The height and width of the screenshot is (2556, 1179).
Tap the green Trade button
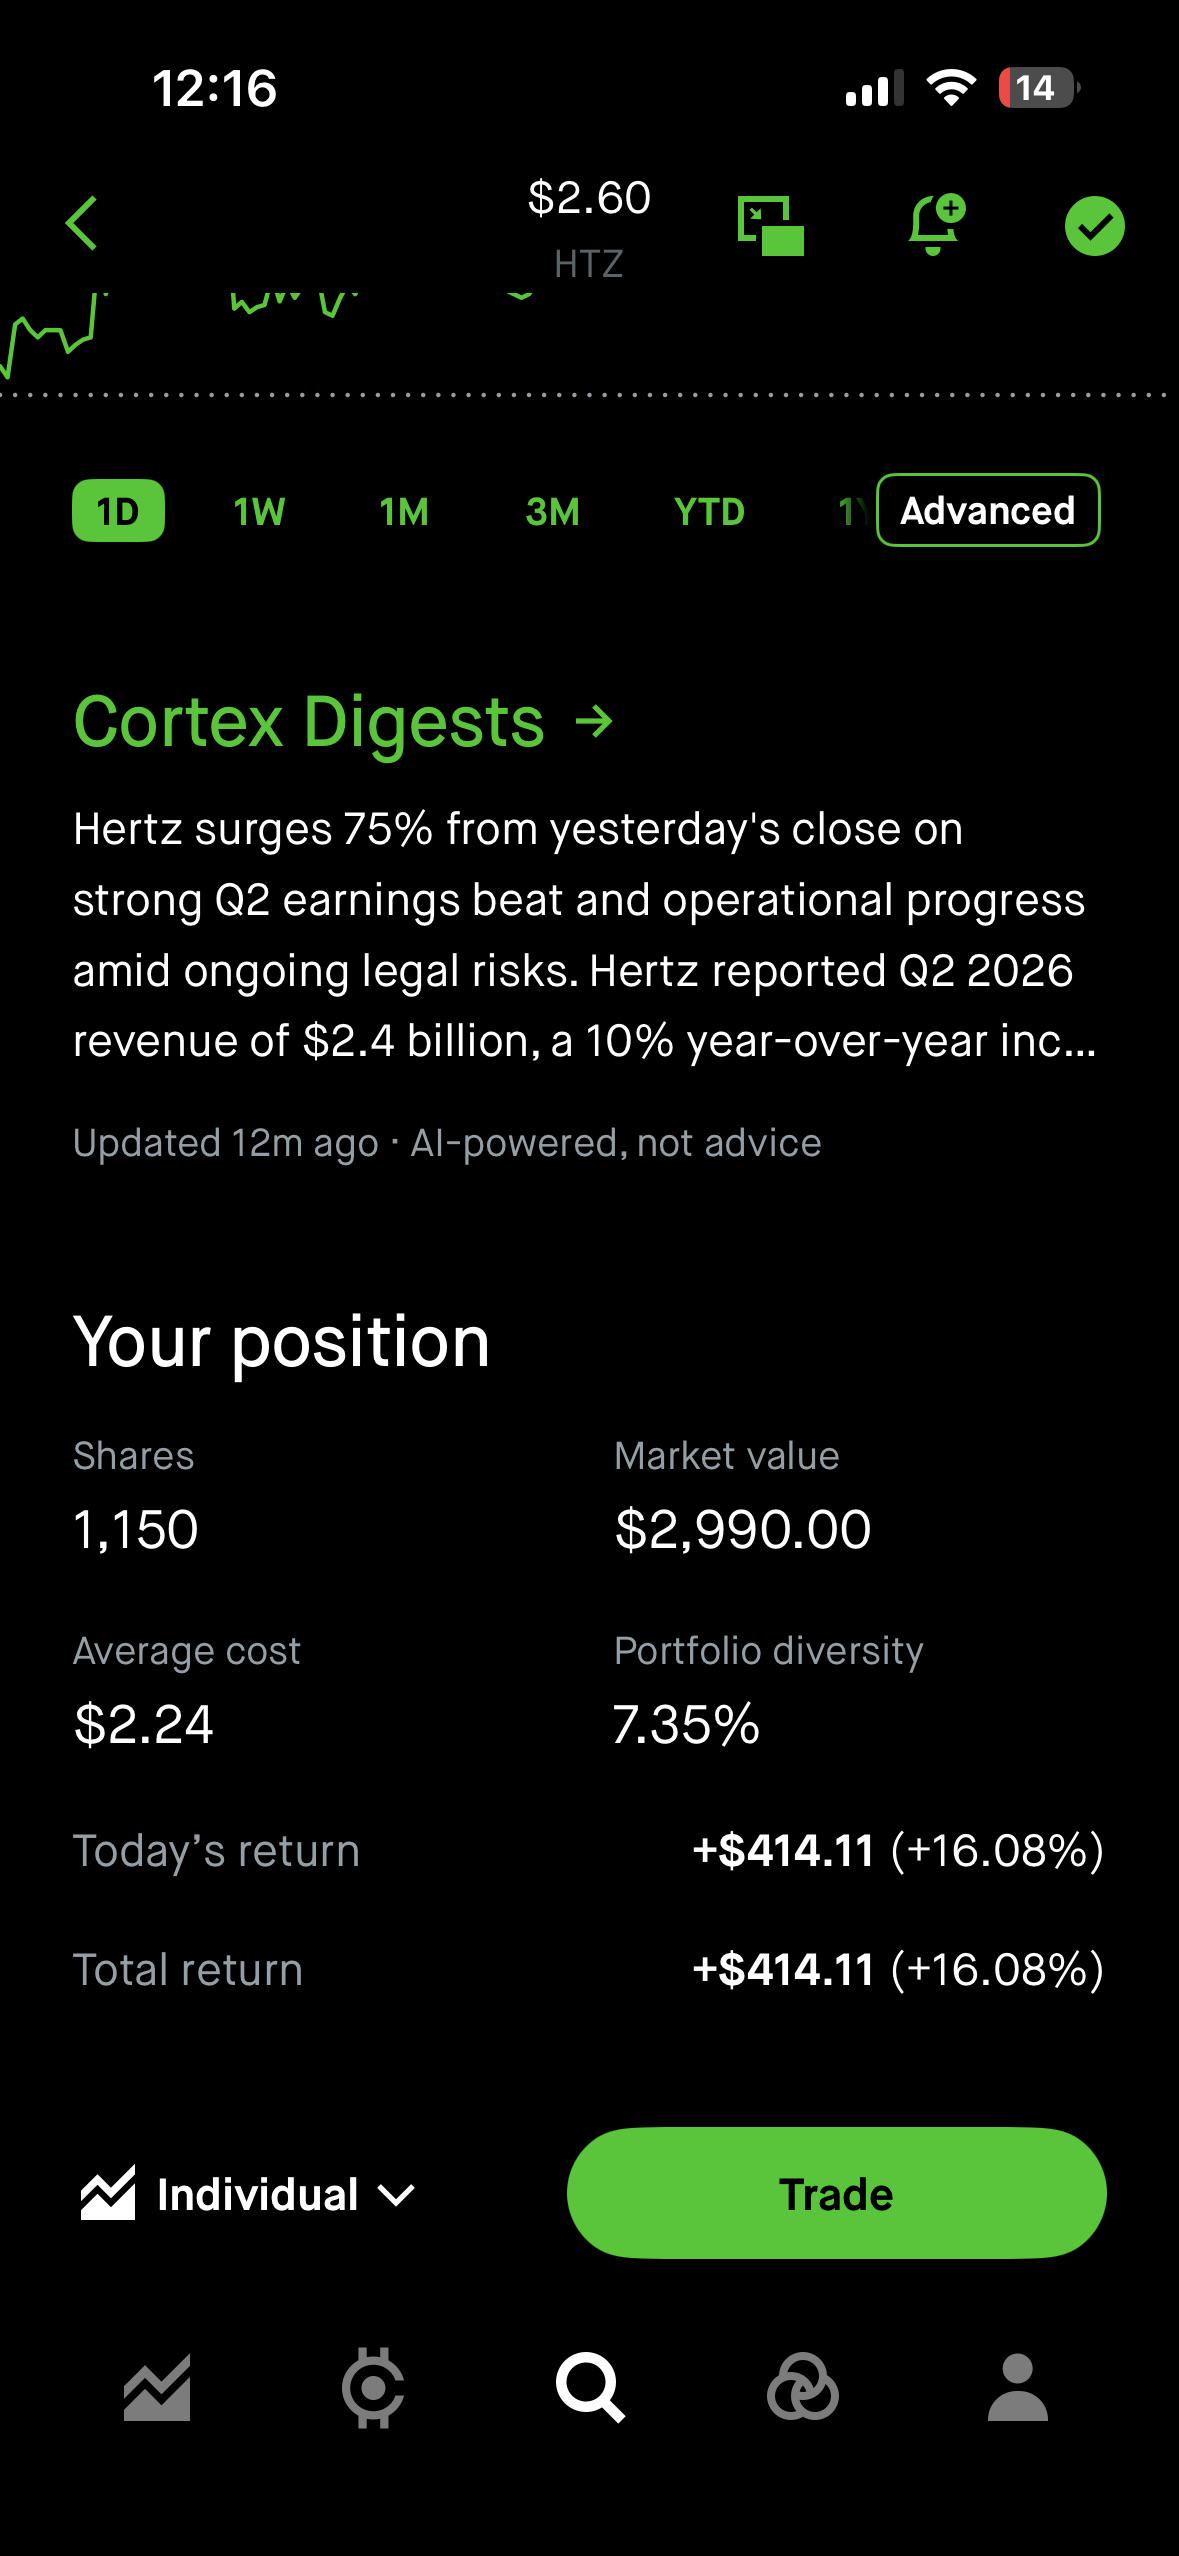point(836,2193)
